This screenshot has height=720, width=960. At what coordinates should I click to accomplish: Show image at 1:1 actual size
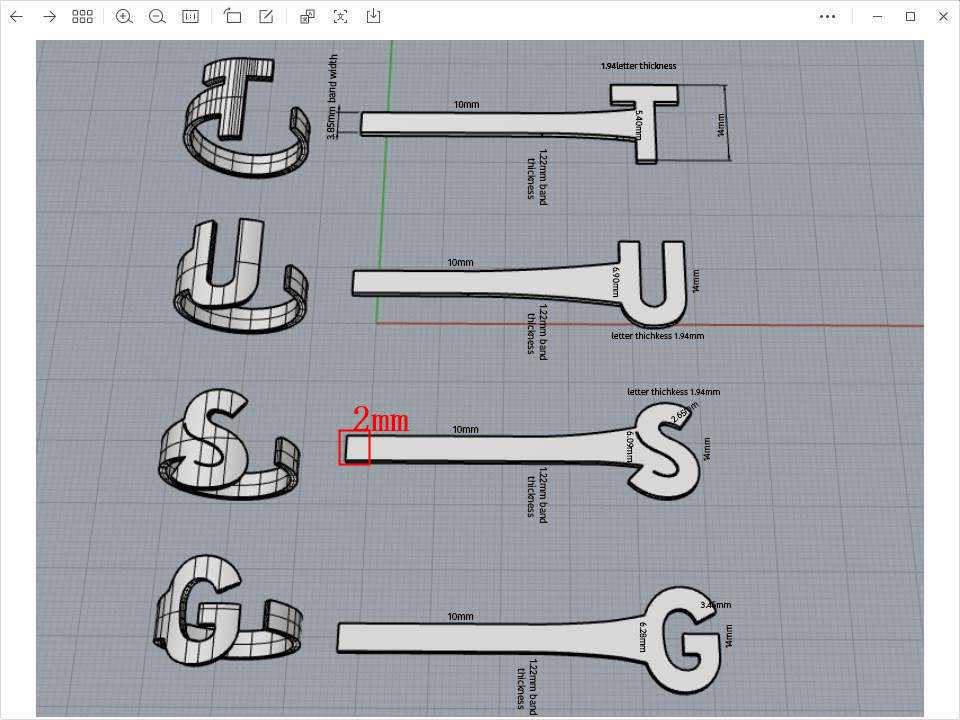[x=190, y=17]
